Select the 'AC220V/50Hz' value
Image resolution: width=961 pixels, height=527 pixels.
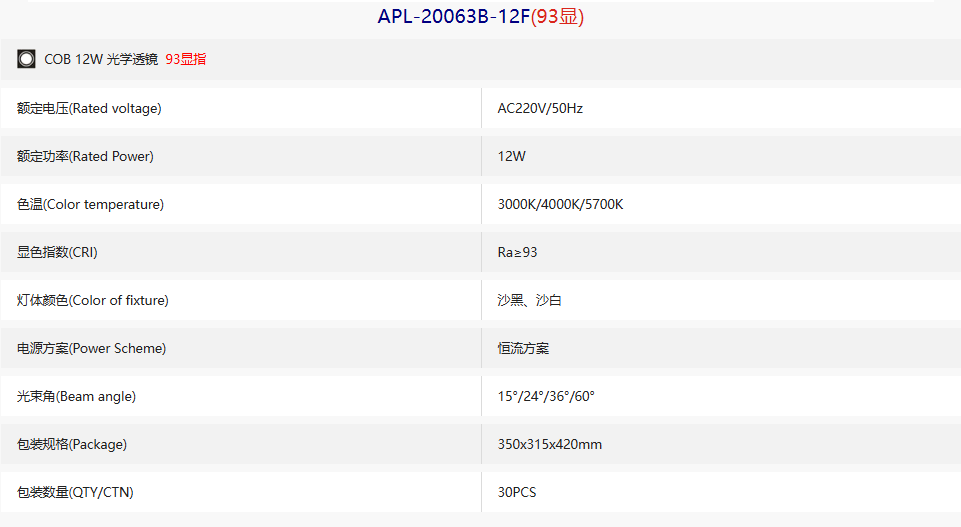pos(540,108)
